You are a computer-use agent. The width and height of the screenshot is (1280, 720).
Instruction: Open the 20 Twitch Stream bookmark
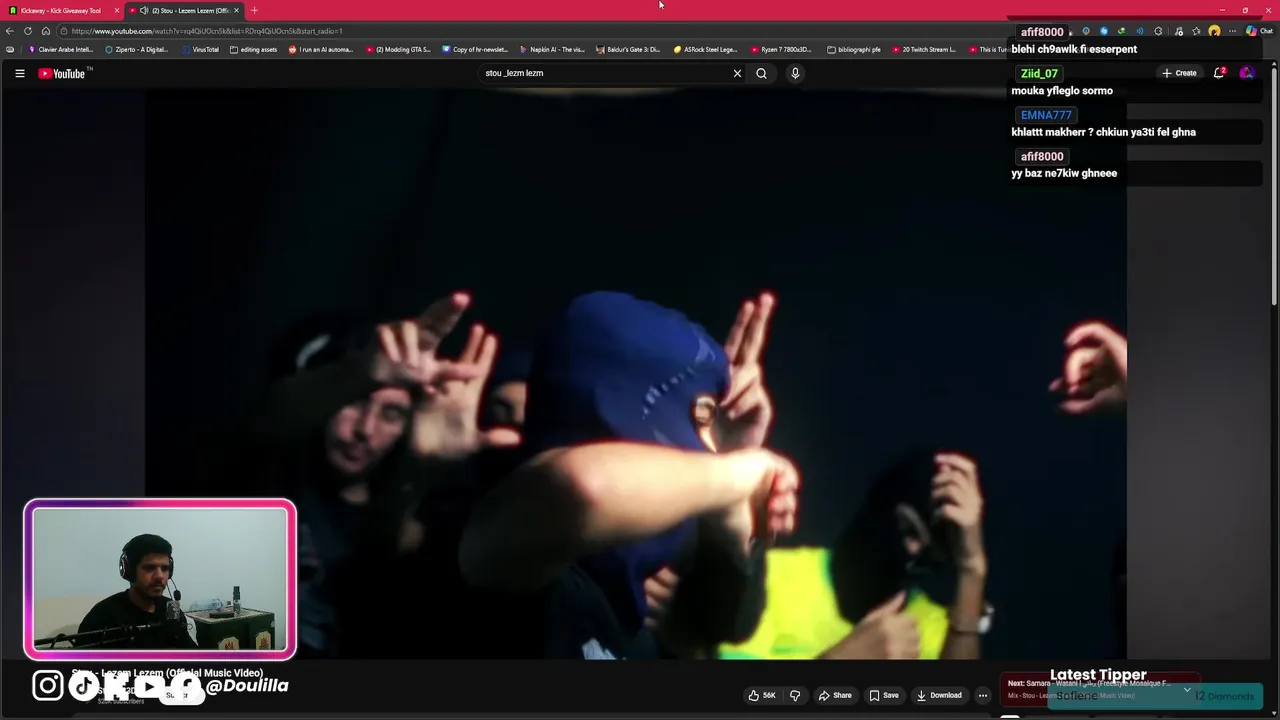pos(924,49)
